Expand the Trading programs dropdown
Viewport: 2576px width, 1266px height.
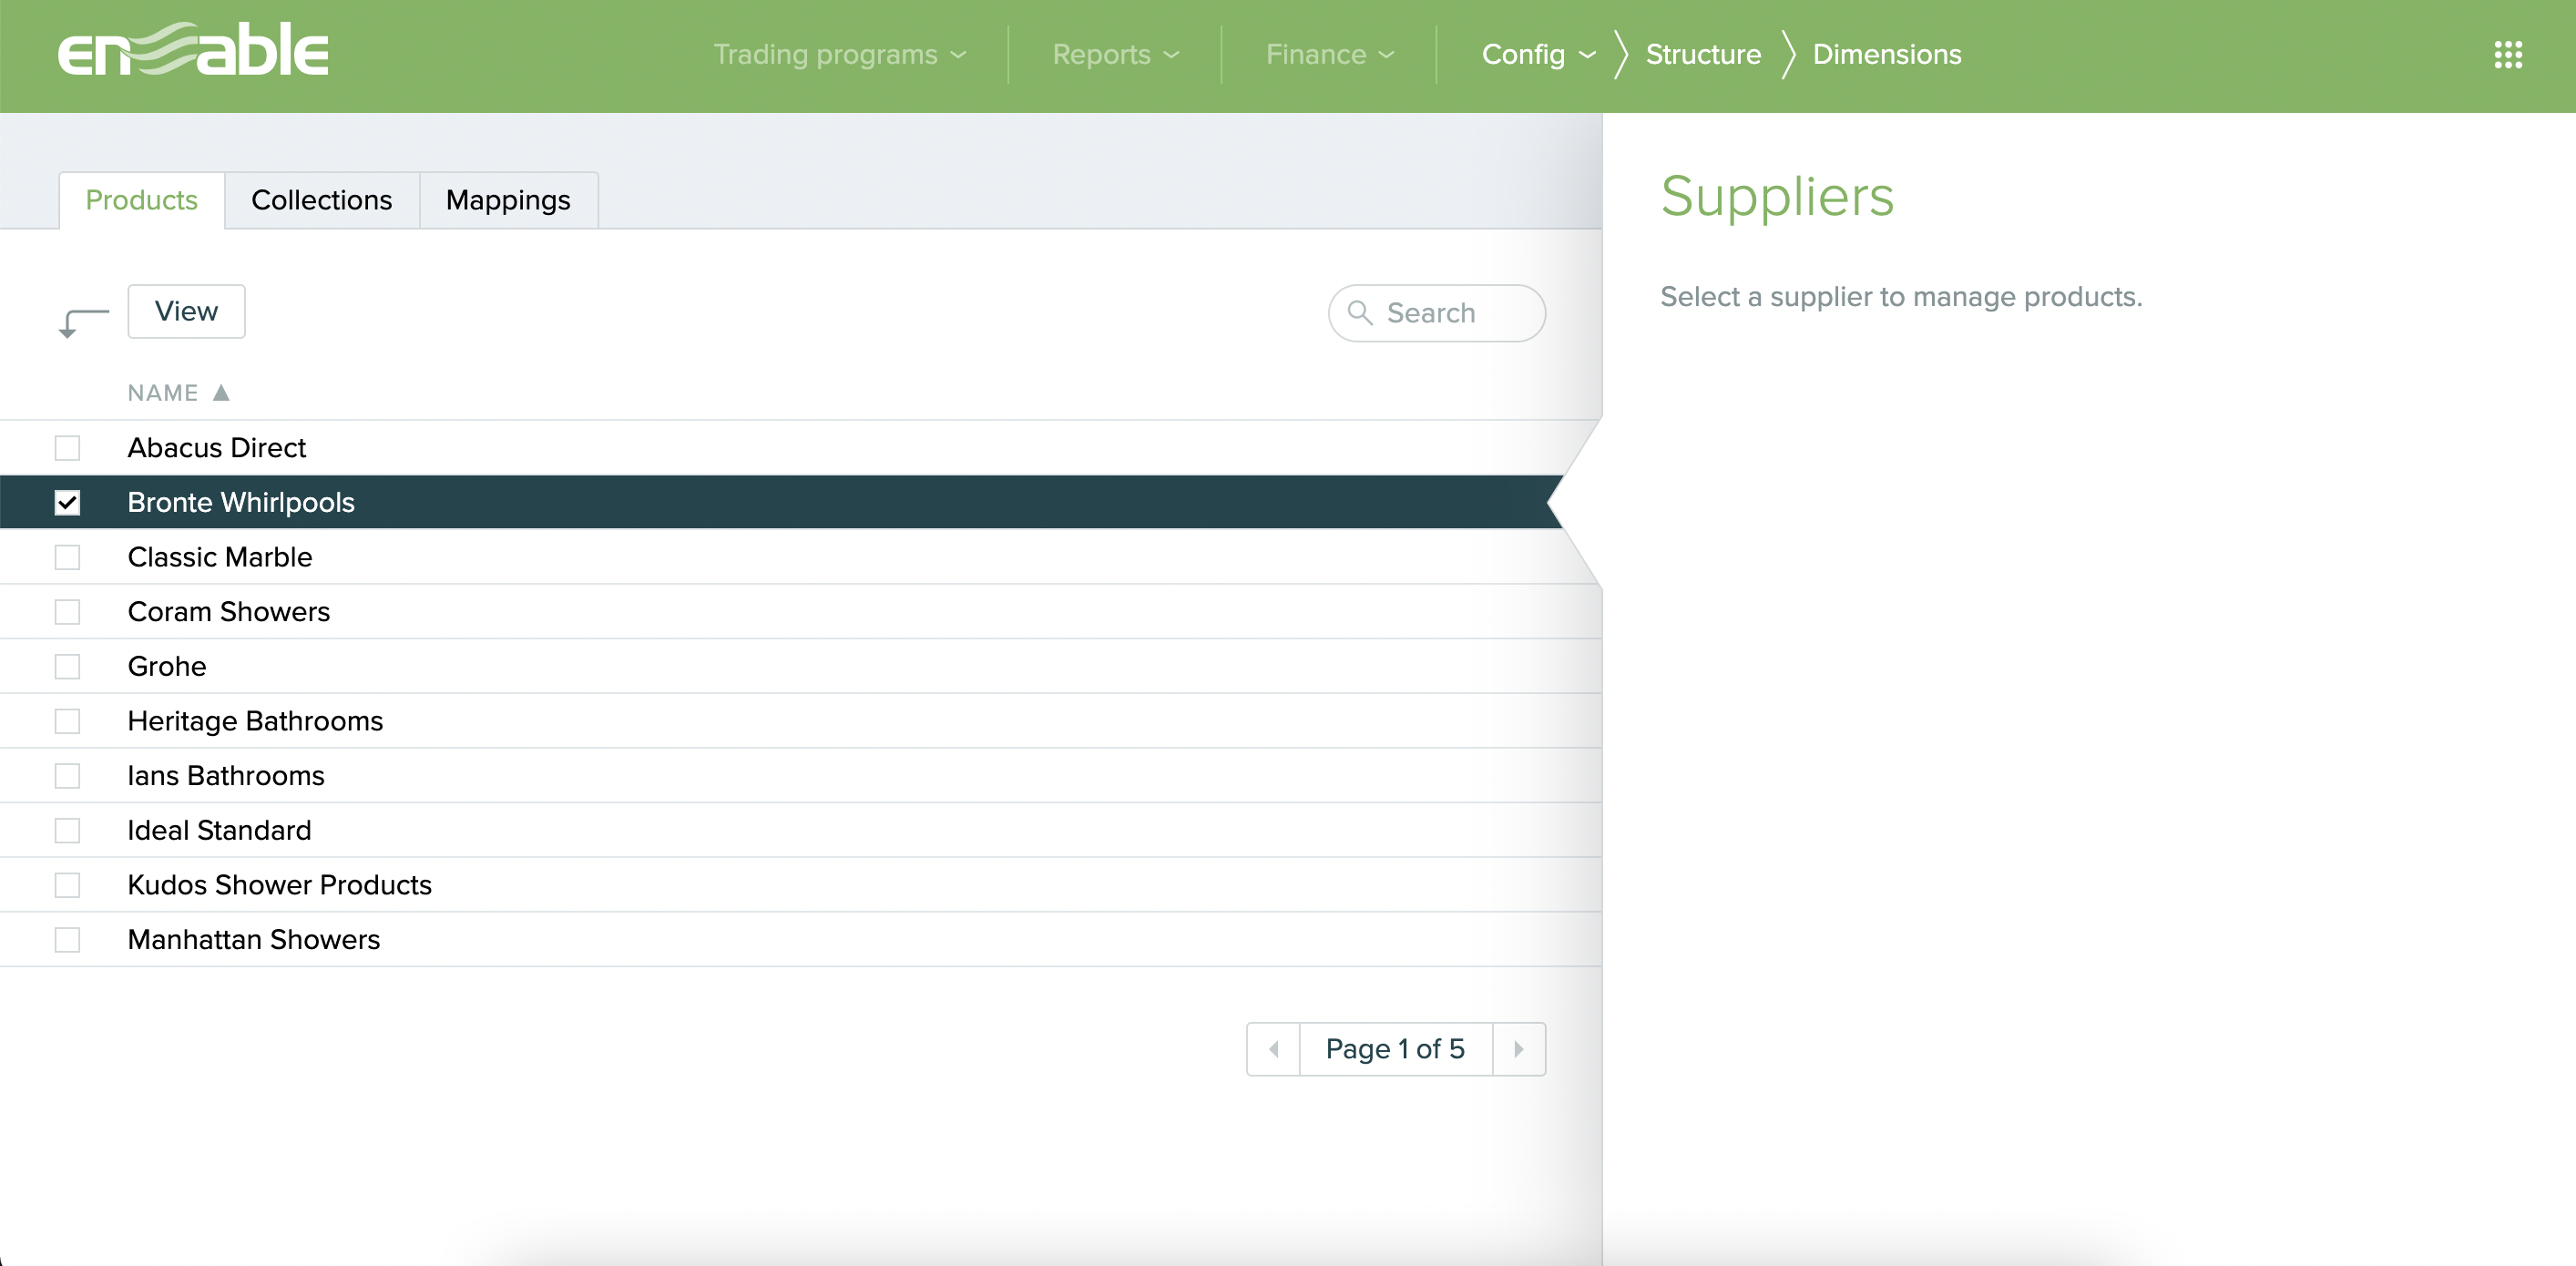point(839,55)
